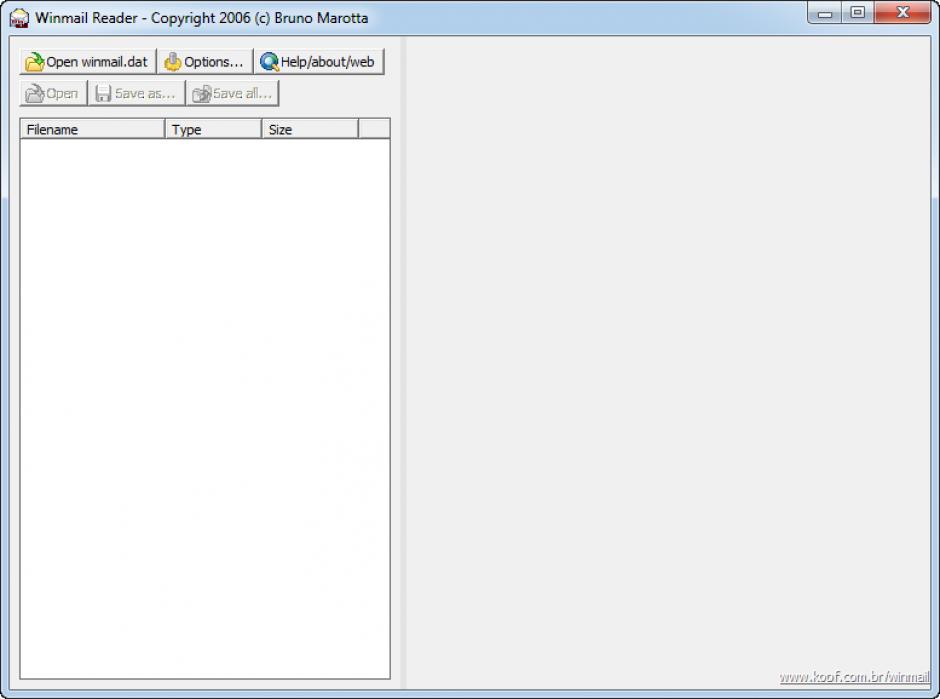Click the Winmail Reader title bar app icon
The image size is (940, 699).
[19, 18]
